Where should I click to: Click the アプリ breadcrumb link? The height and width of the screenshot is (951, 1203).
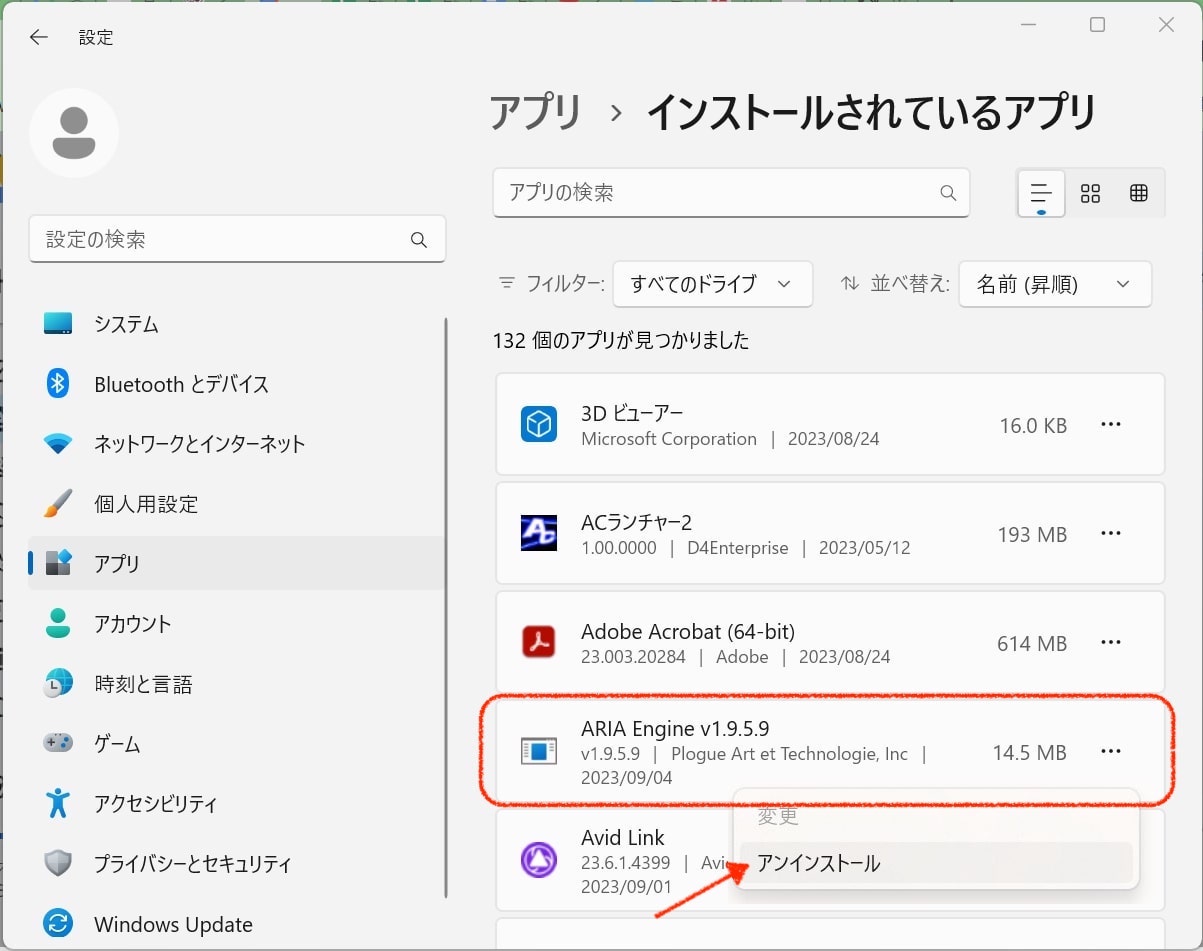pos(535,112)
